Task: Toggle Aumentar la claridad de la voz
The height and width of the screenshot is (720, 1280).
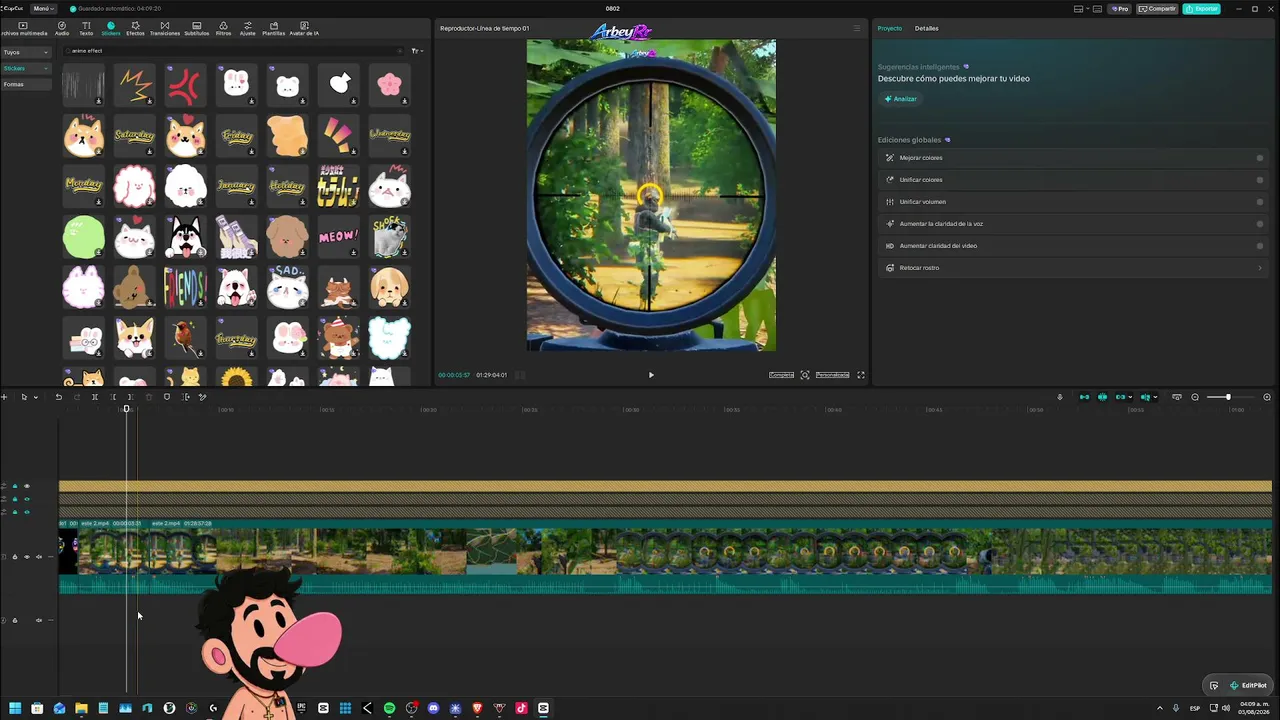Action: click(x=1260, y=224)
